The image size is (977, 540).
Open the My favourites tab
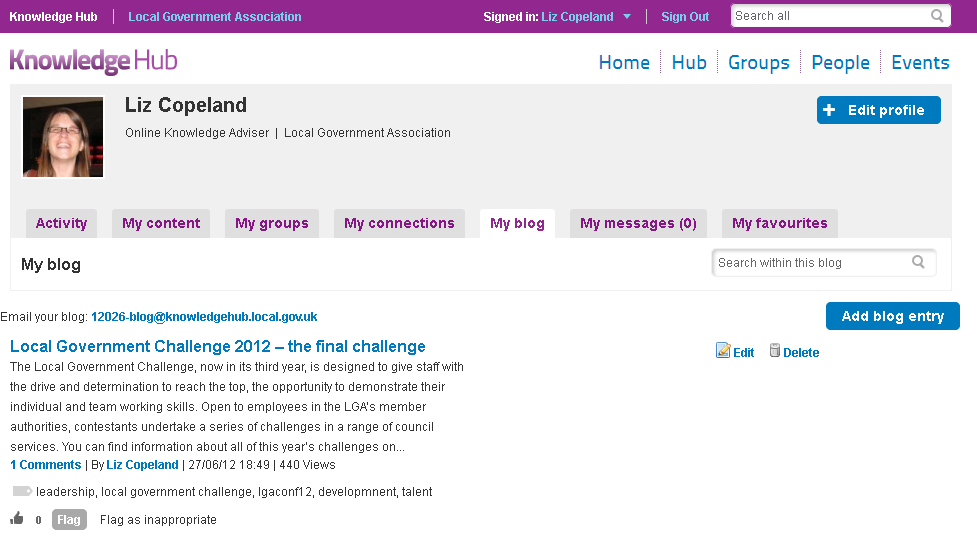coord(779,224)
